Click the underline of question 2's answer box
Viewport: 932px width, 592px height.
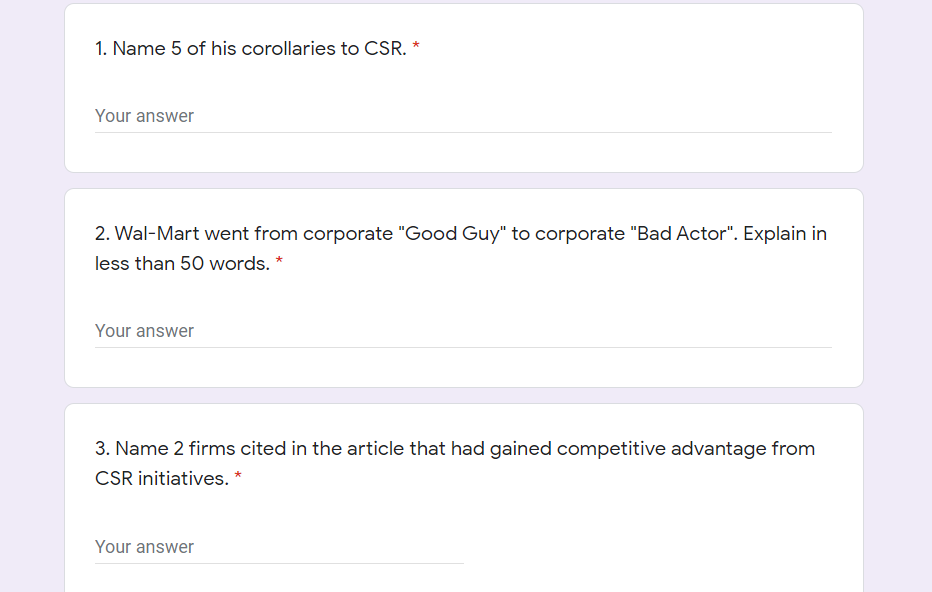point(462,344)
